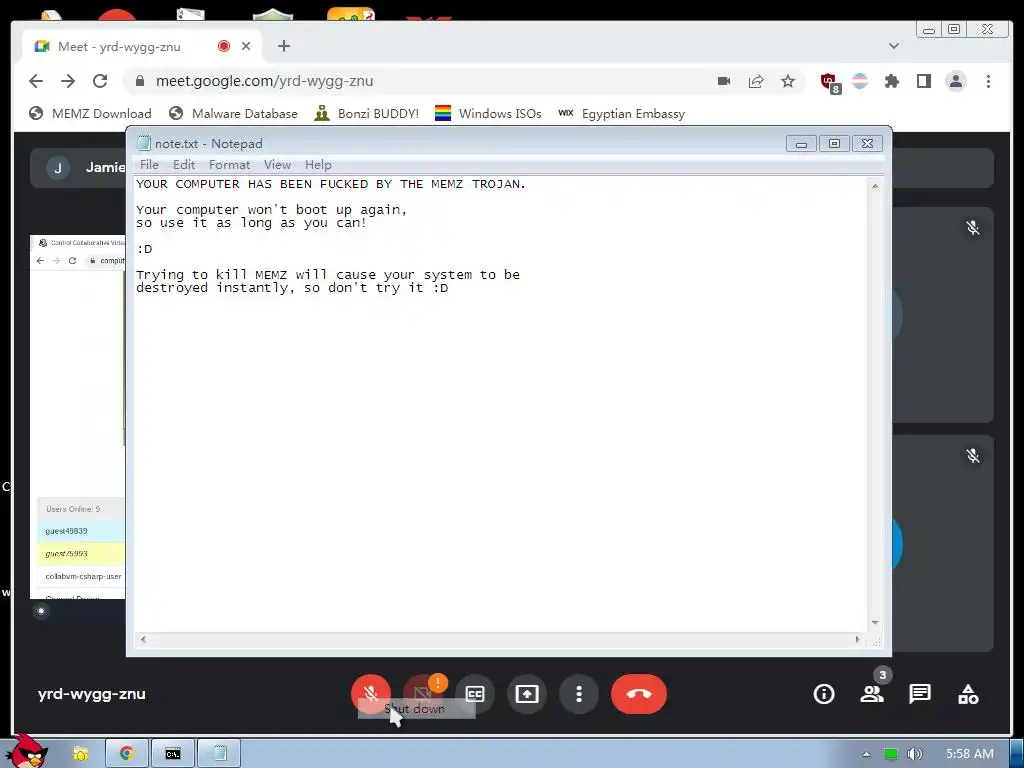The height and width of the screenshot is (768, 1024).
Task: Open the Notepad File menu
Action: click(149, 165)
